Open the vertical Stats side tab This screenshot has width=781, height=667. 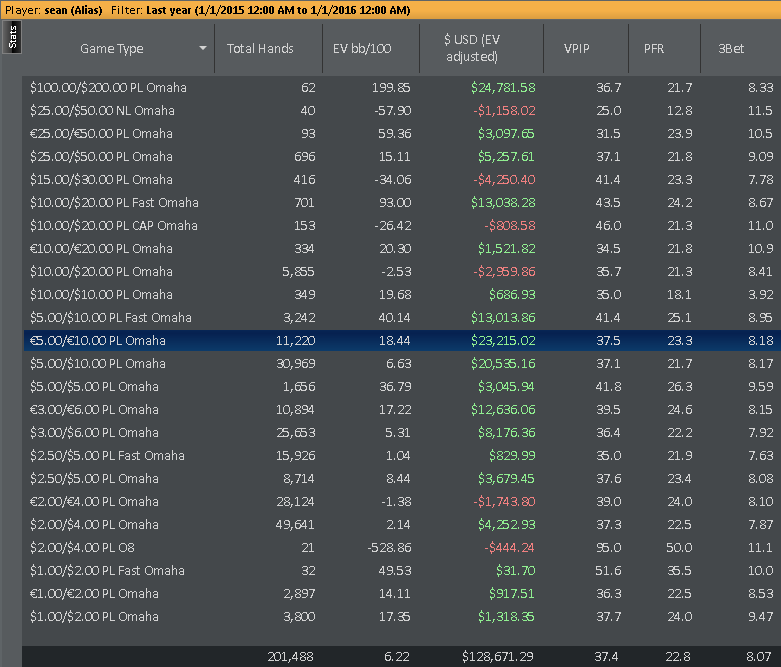[11, 39]
